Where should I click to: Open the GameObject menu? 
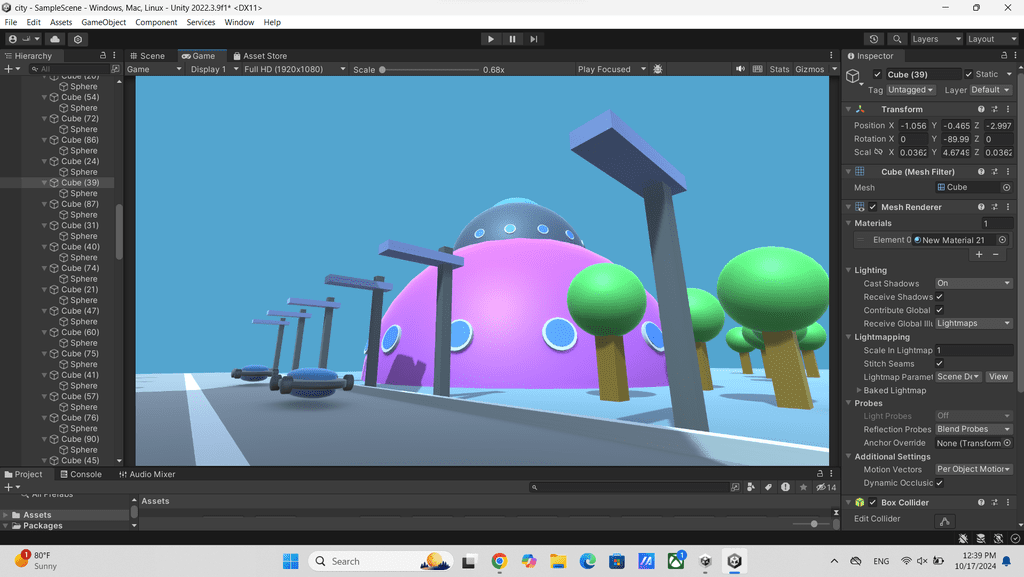[104, 22]
